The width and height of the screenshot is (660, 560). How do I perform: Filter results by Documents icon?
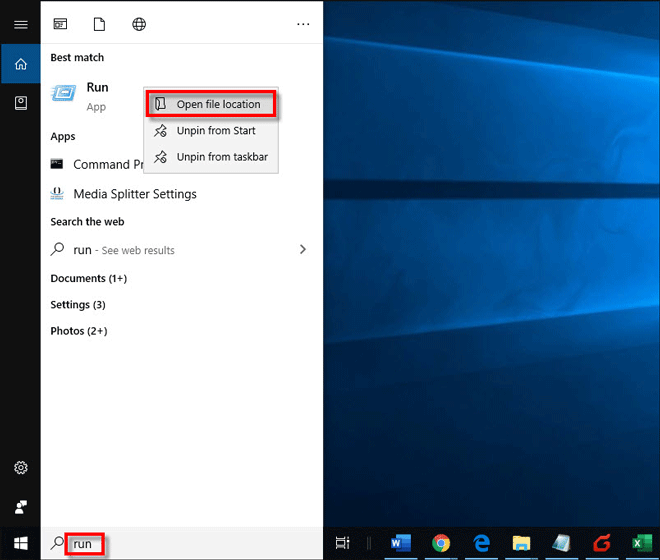pyautogui.click(x=99, y=24)
